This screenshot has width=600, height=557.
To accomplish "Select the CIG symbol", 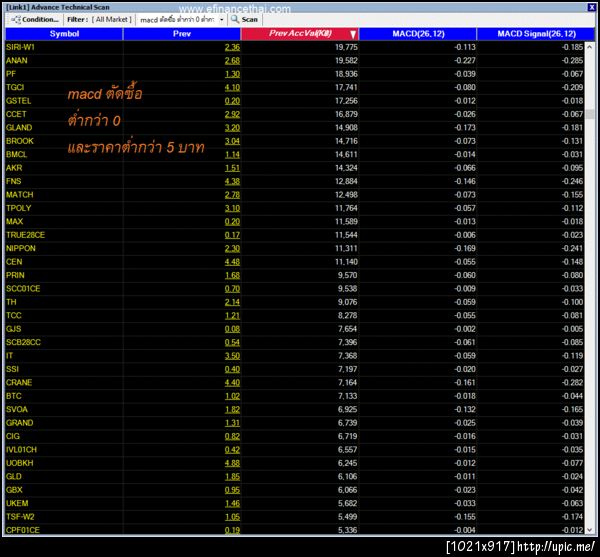I will (13, 436).
